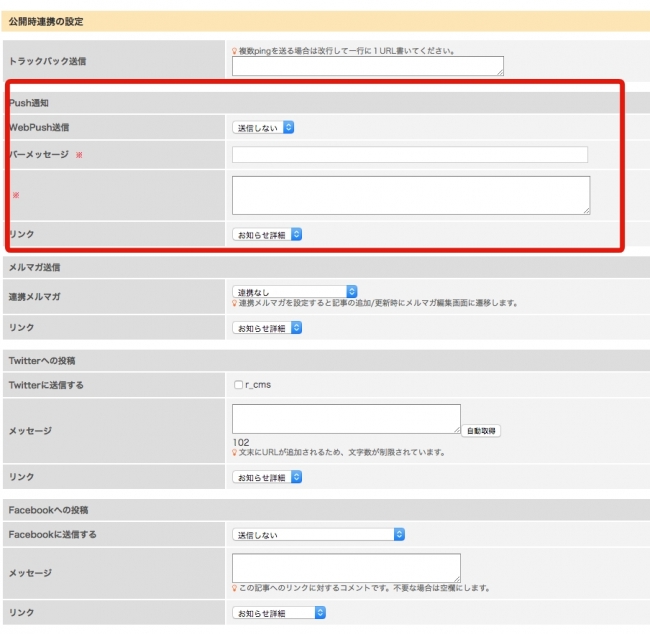Open the リンク dropdown under Twitterへの投稿

click(267, 477)
